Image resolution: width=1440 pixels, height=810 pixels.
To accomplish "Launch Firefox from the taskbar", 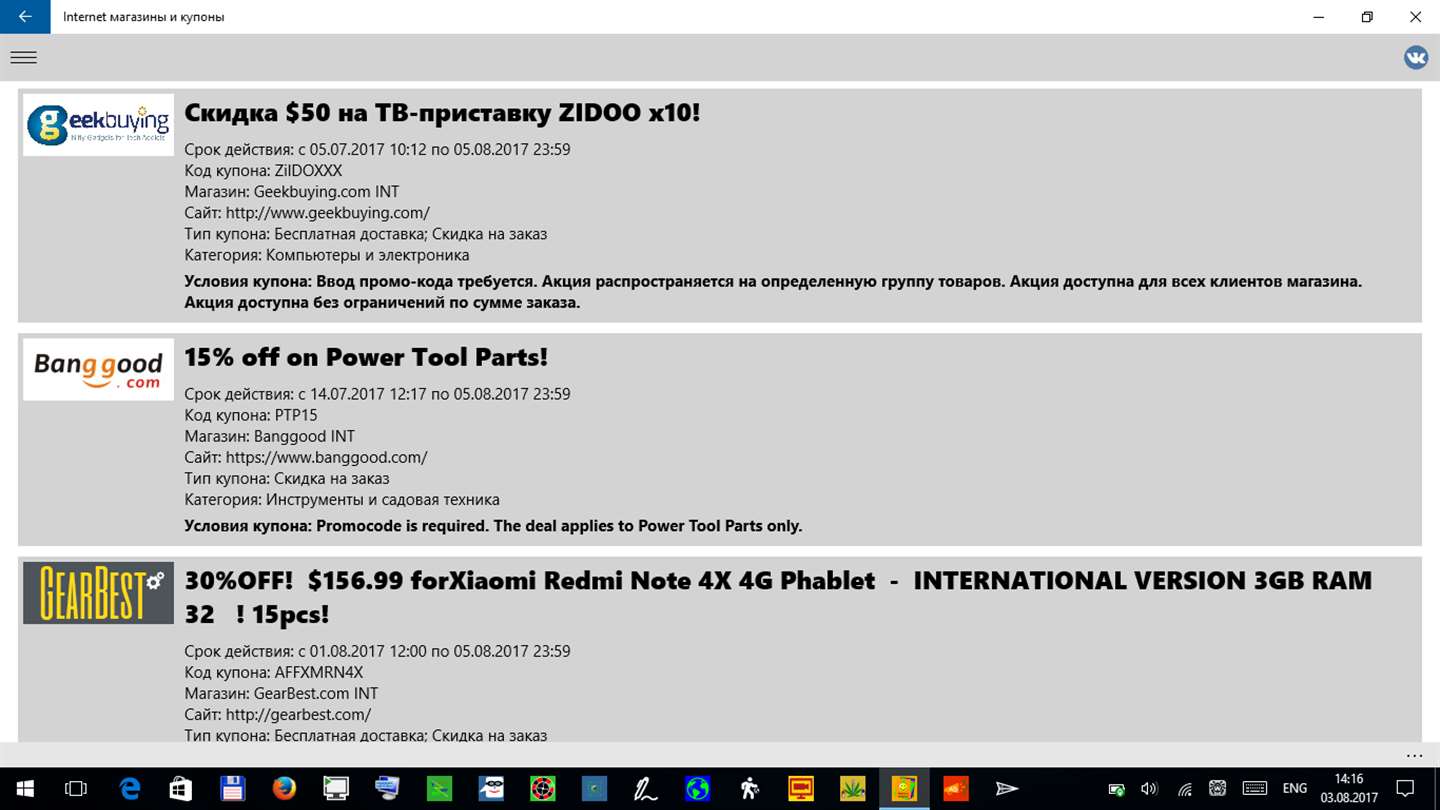I will 284,789.
